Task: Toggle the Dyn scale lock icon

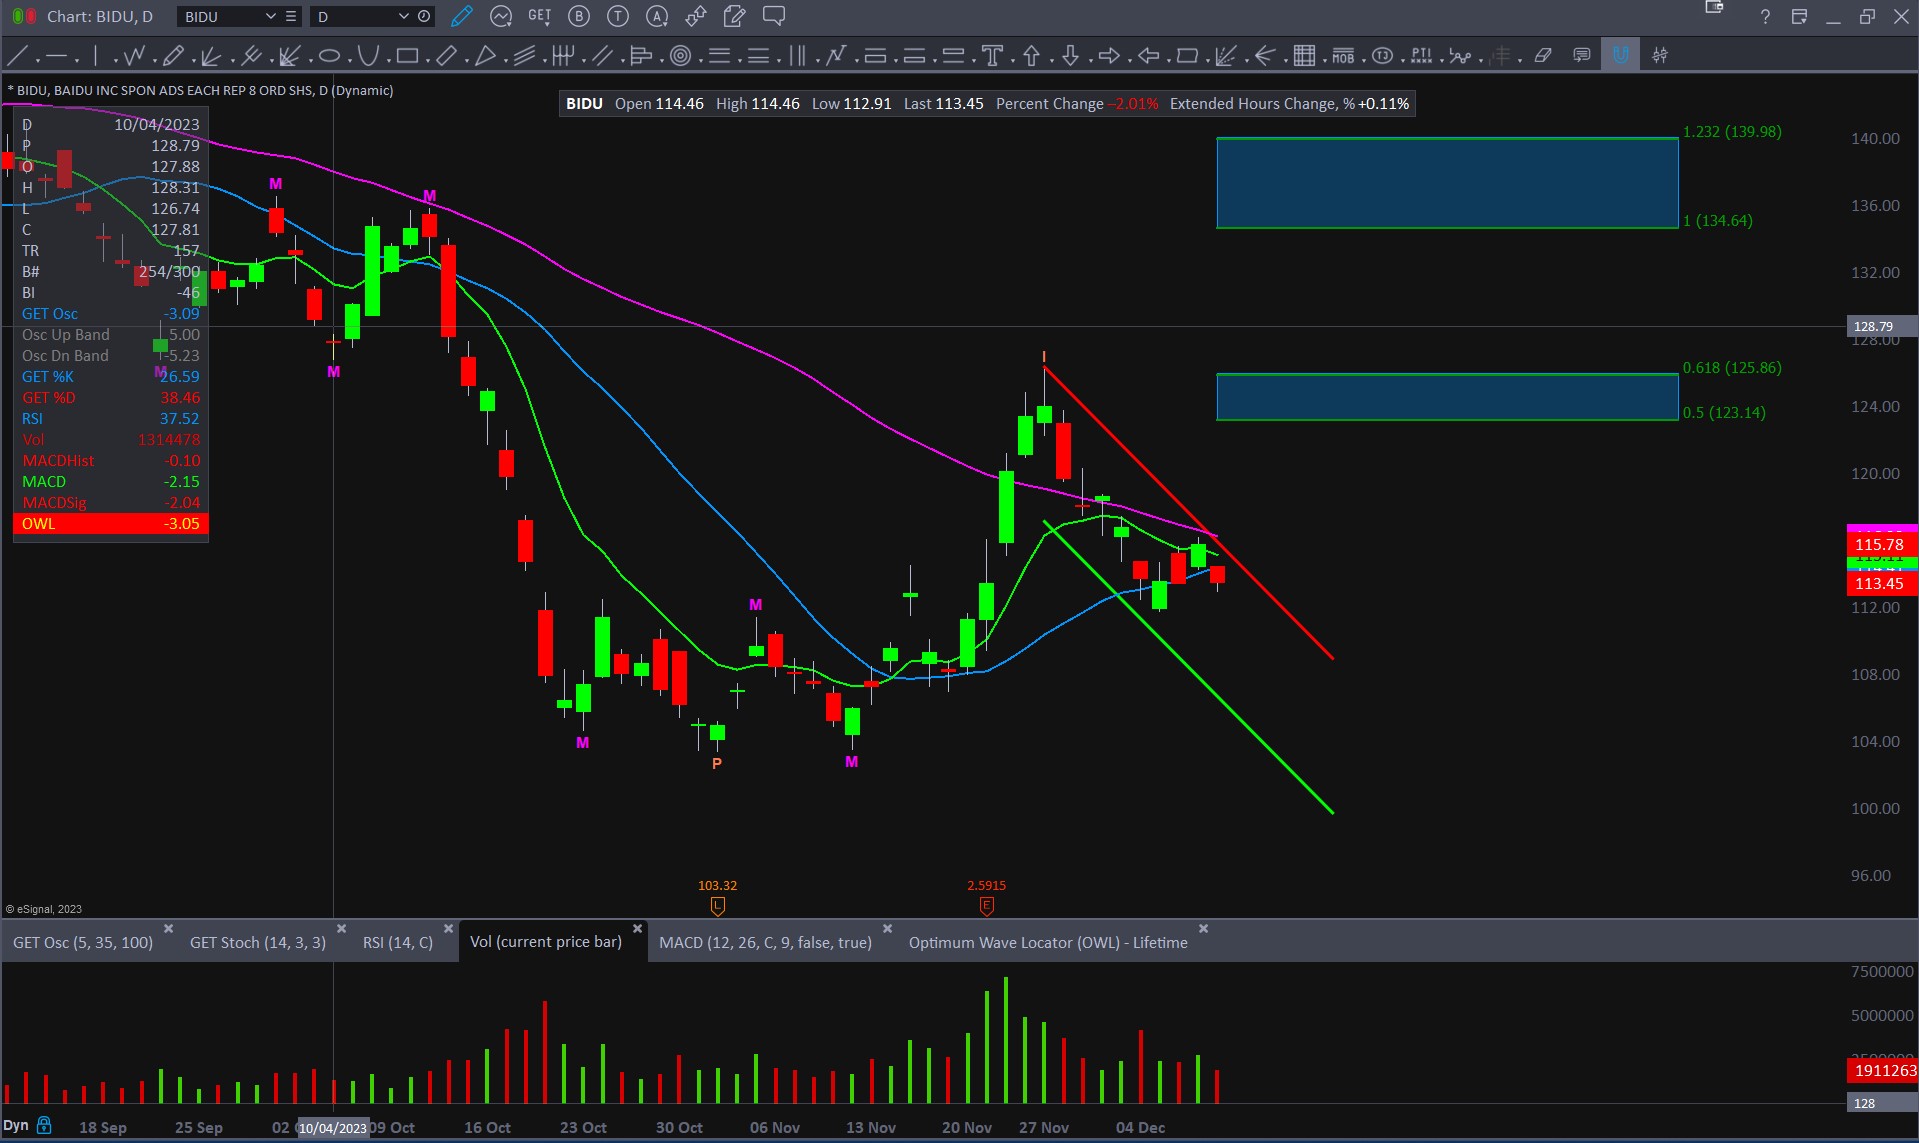Action: 44,1125
